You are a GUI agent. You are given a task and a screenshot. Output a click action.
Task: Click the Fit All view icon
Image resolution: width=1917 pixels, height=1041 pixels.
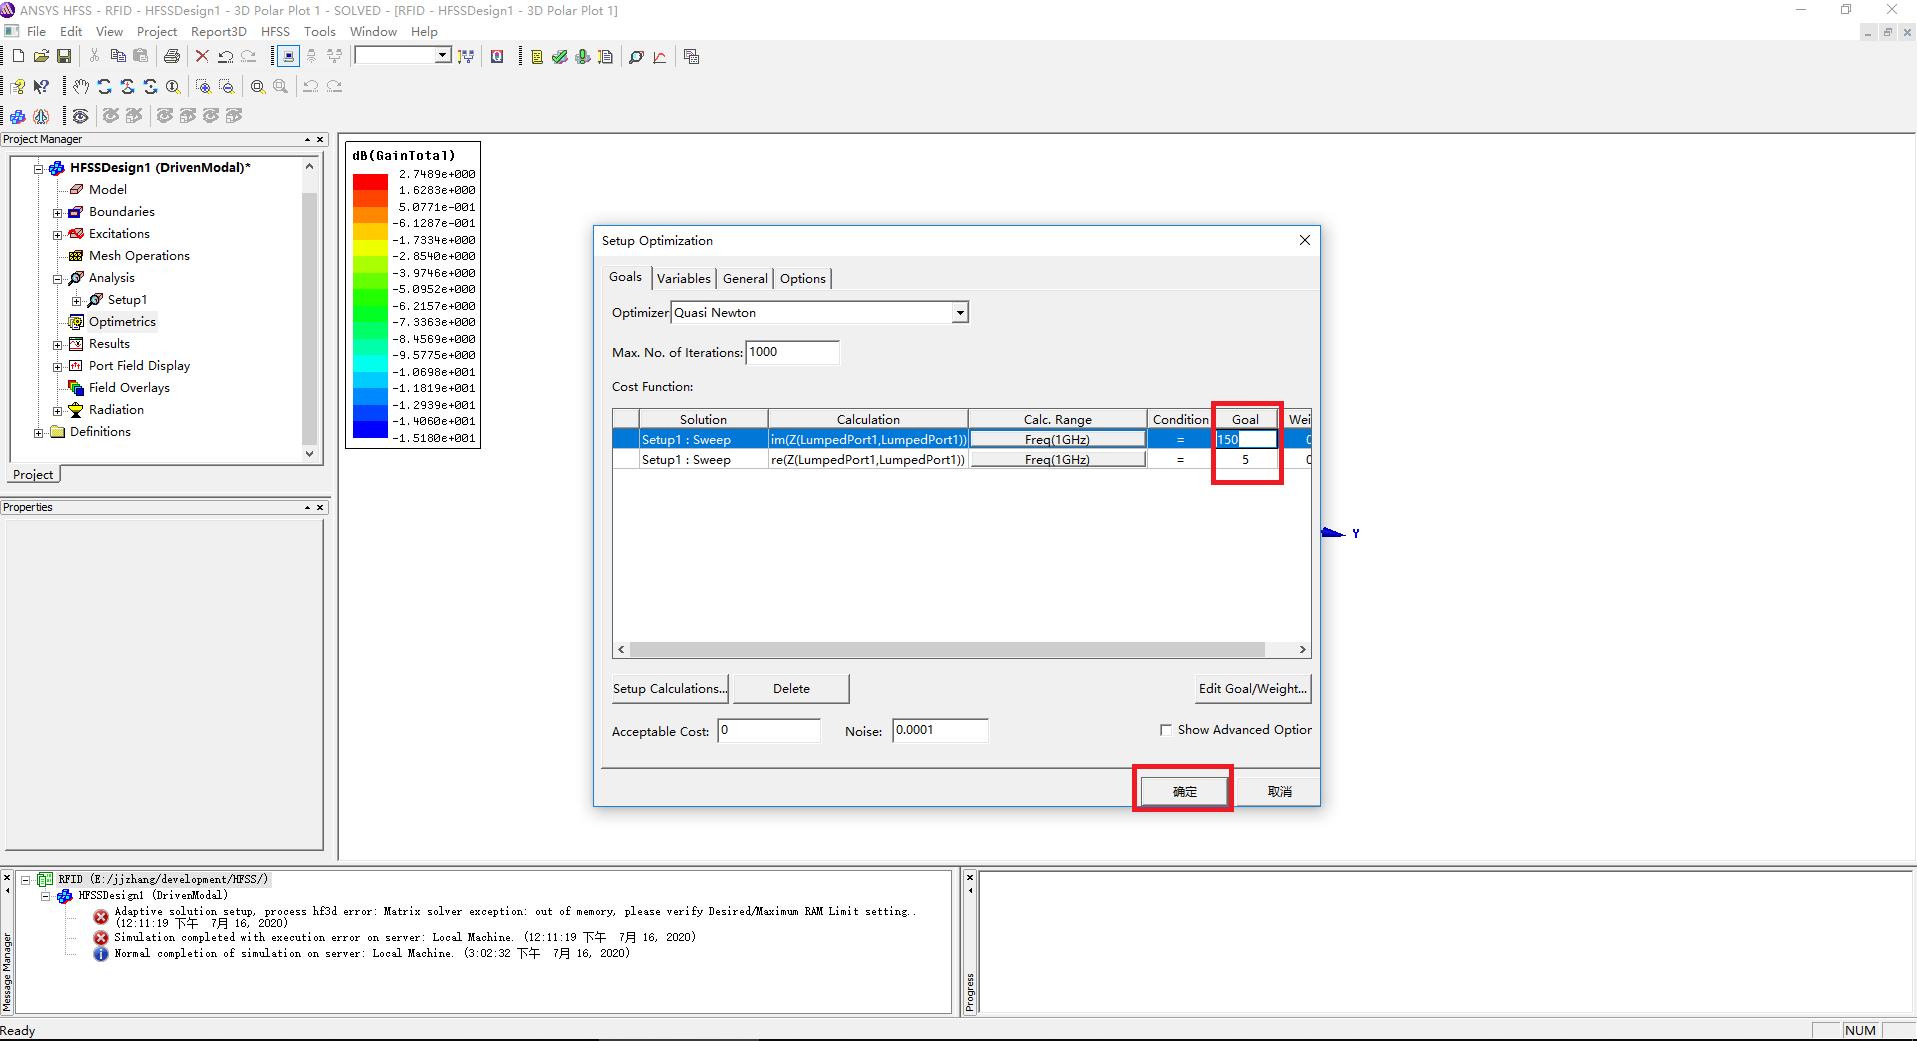pos(258,87)
